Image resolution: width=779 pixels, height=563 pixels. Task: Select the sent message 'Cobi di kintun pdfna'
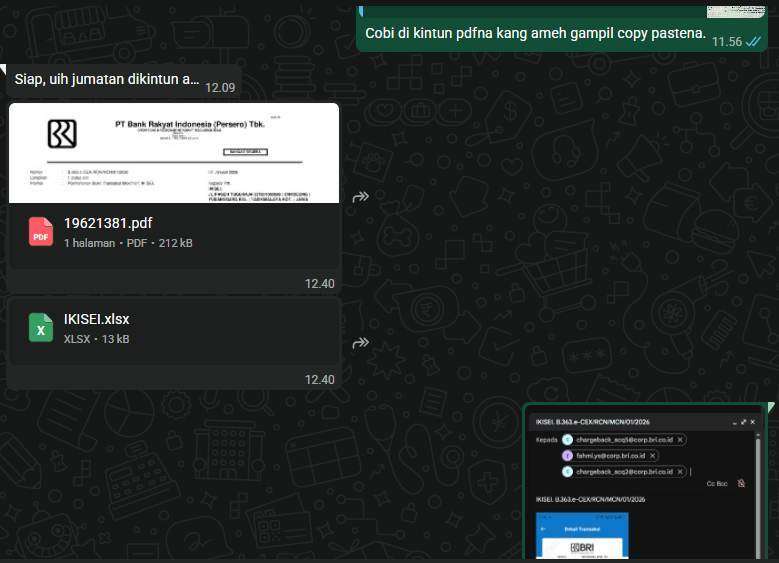click(535, 33)
